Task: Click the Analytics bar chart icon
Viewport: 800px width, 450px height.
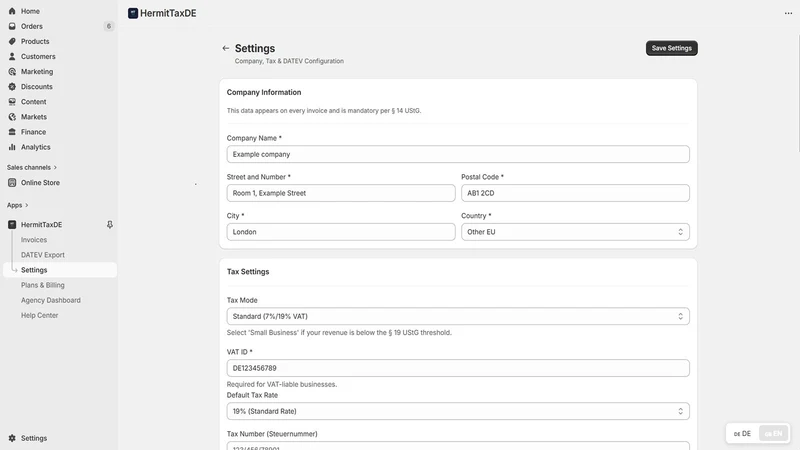Action: pos(12,147)
